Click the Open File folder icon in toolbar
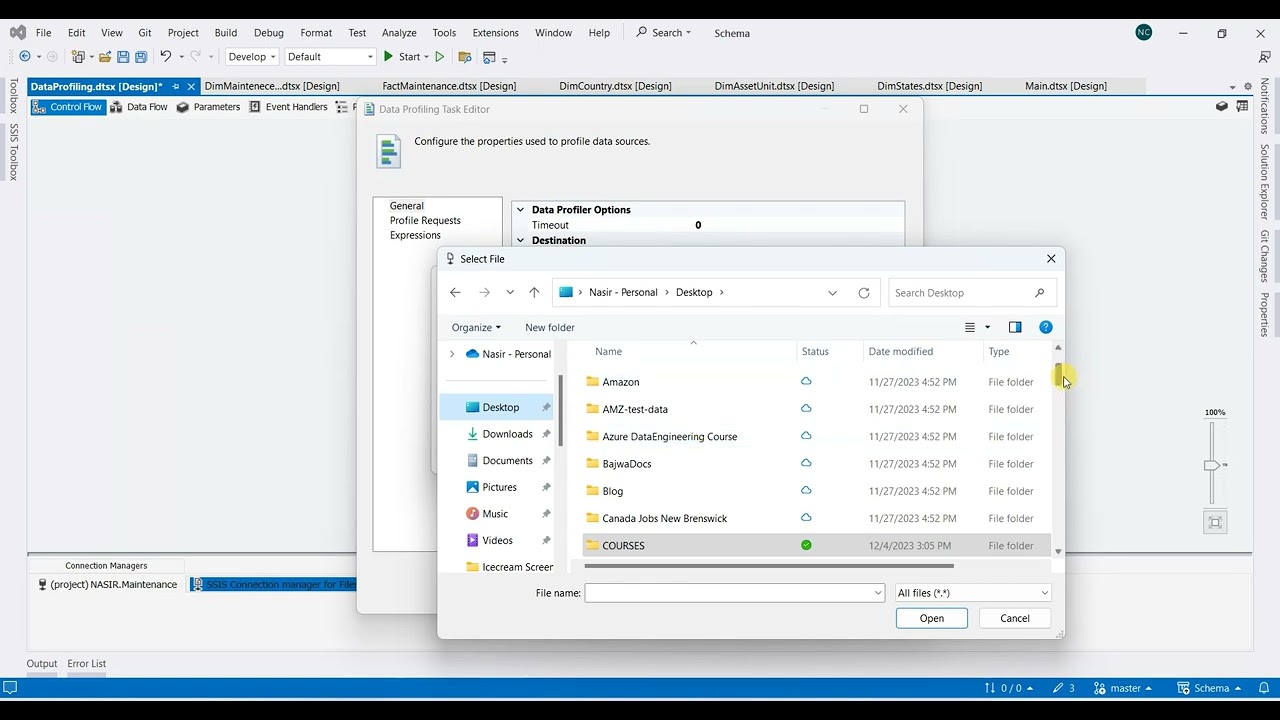Image resolution: width=1280 pixels, height=720 pixels. click(x=105, y=57)
